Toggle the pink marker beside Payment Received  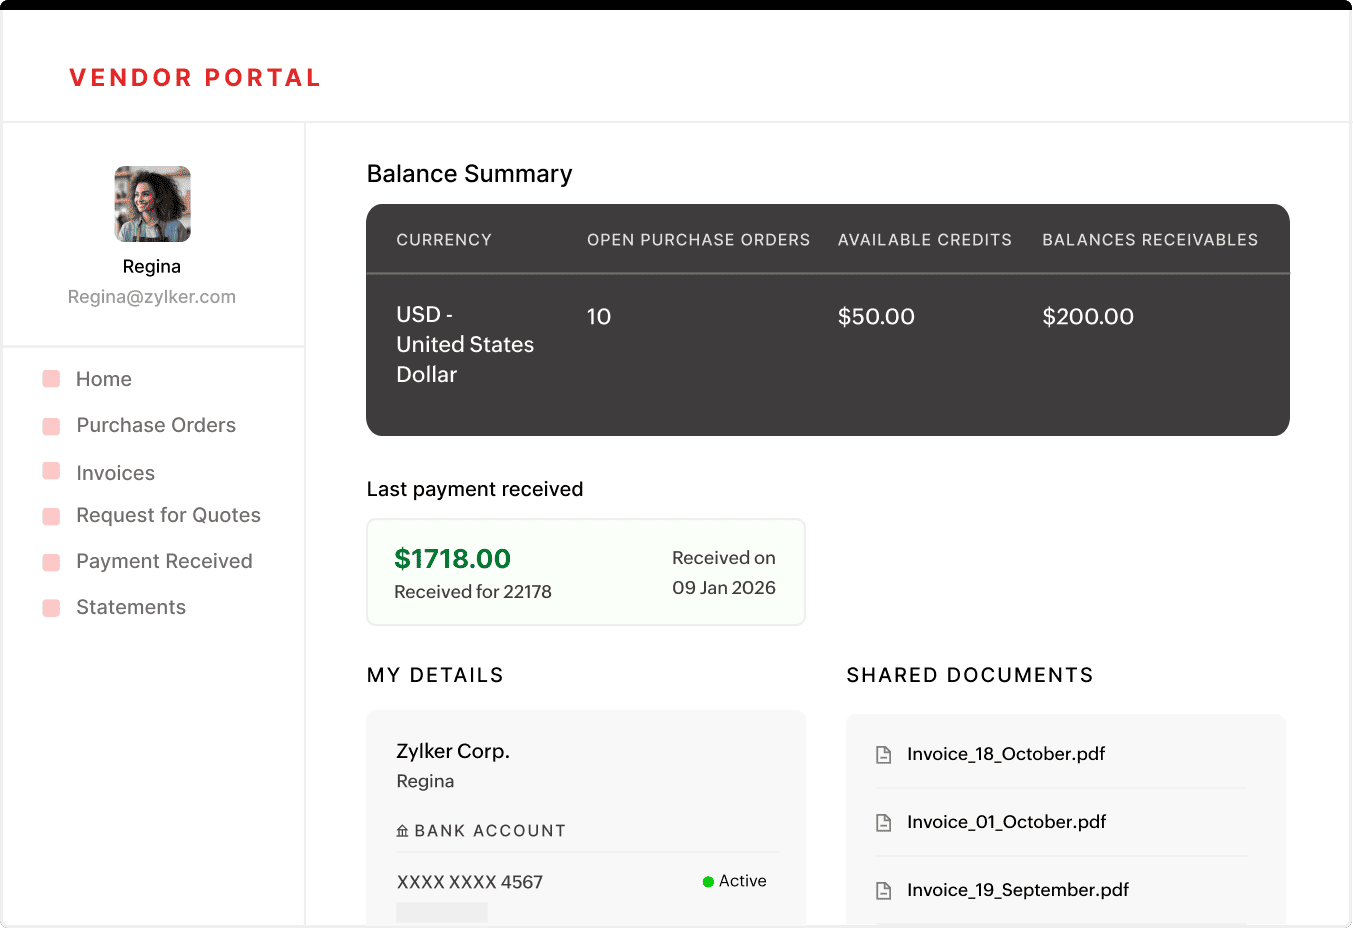51,561
